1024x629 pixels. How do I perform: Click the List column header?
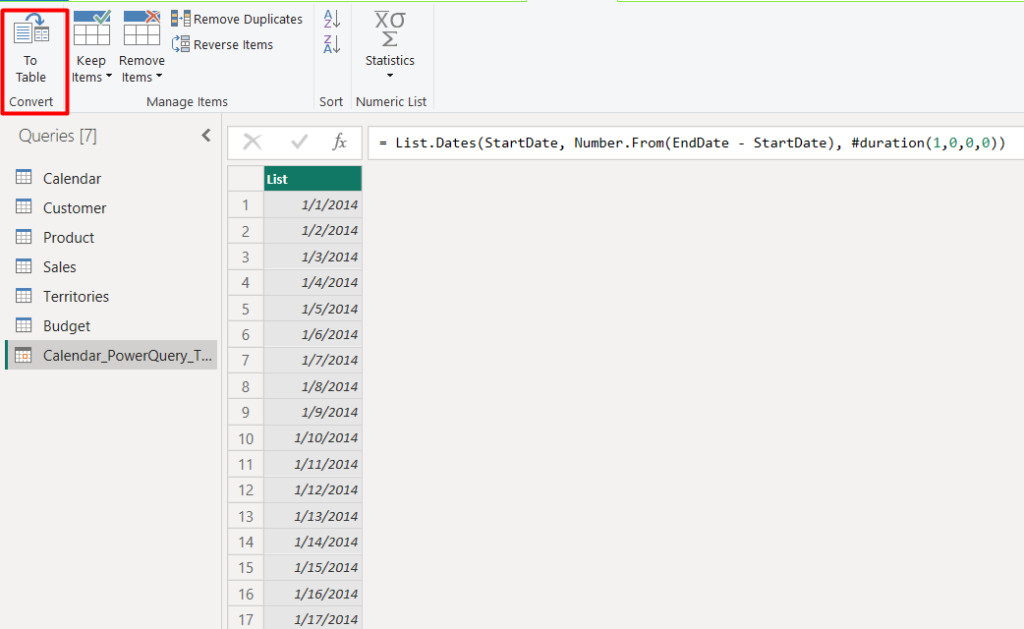click(313, 178)
